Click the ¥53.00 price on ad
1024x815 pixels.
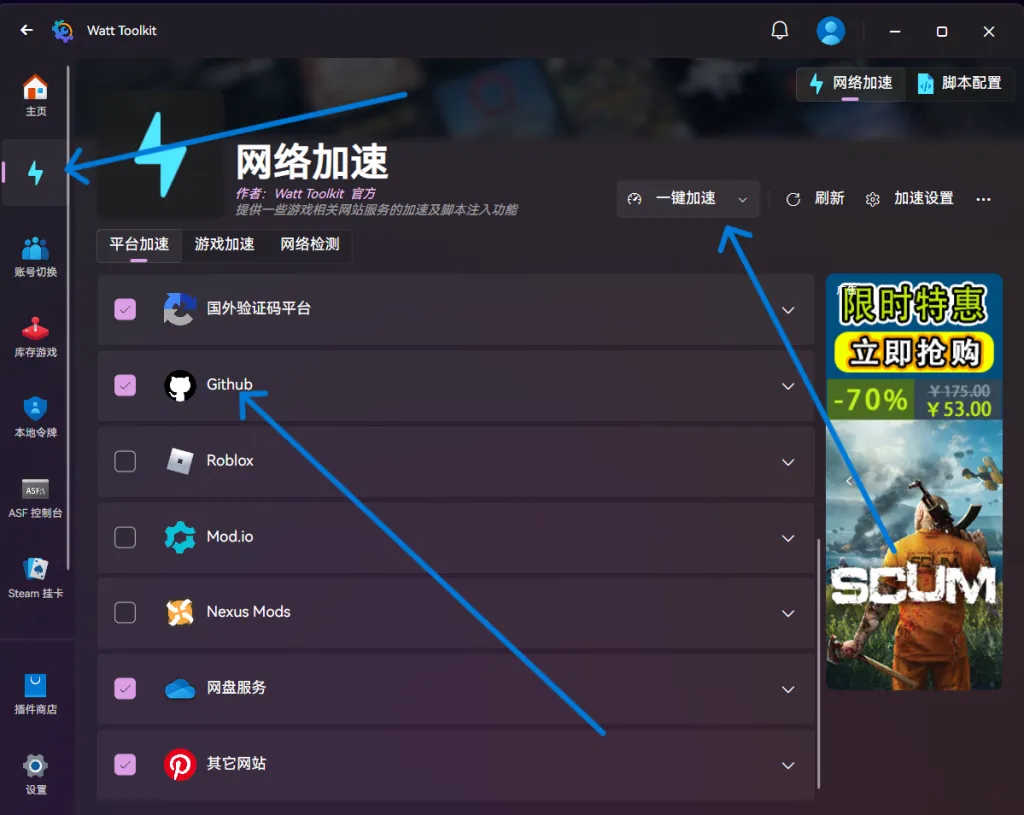[959, 409]
